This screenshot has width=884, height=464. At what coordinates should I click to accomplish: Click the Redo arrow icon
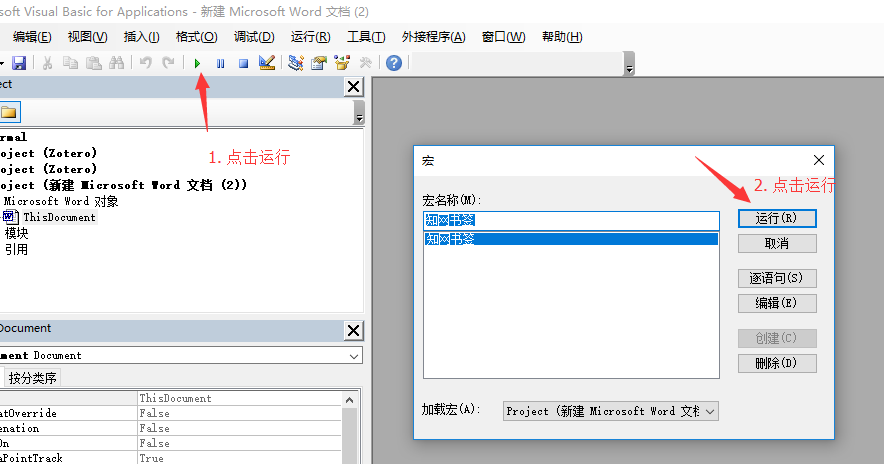point(168,63)
